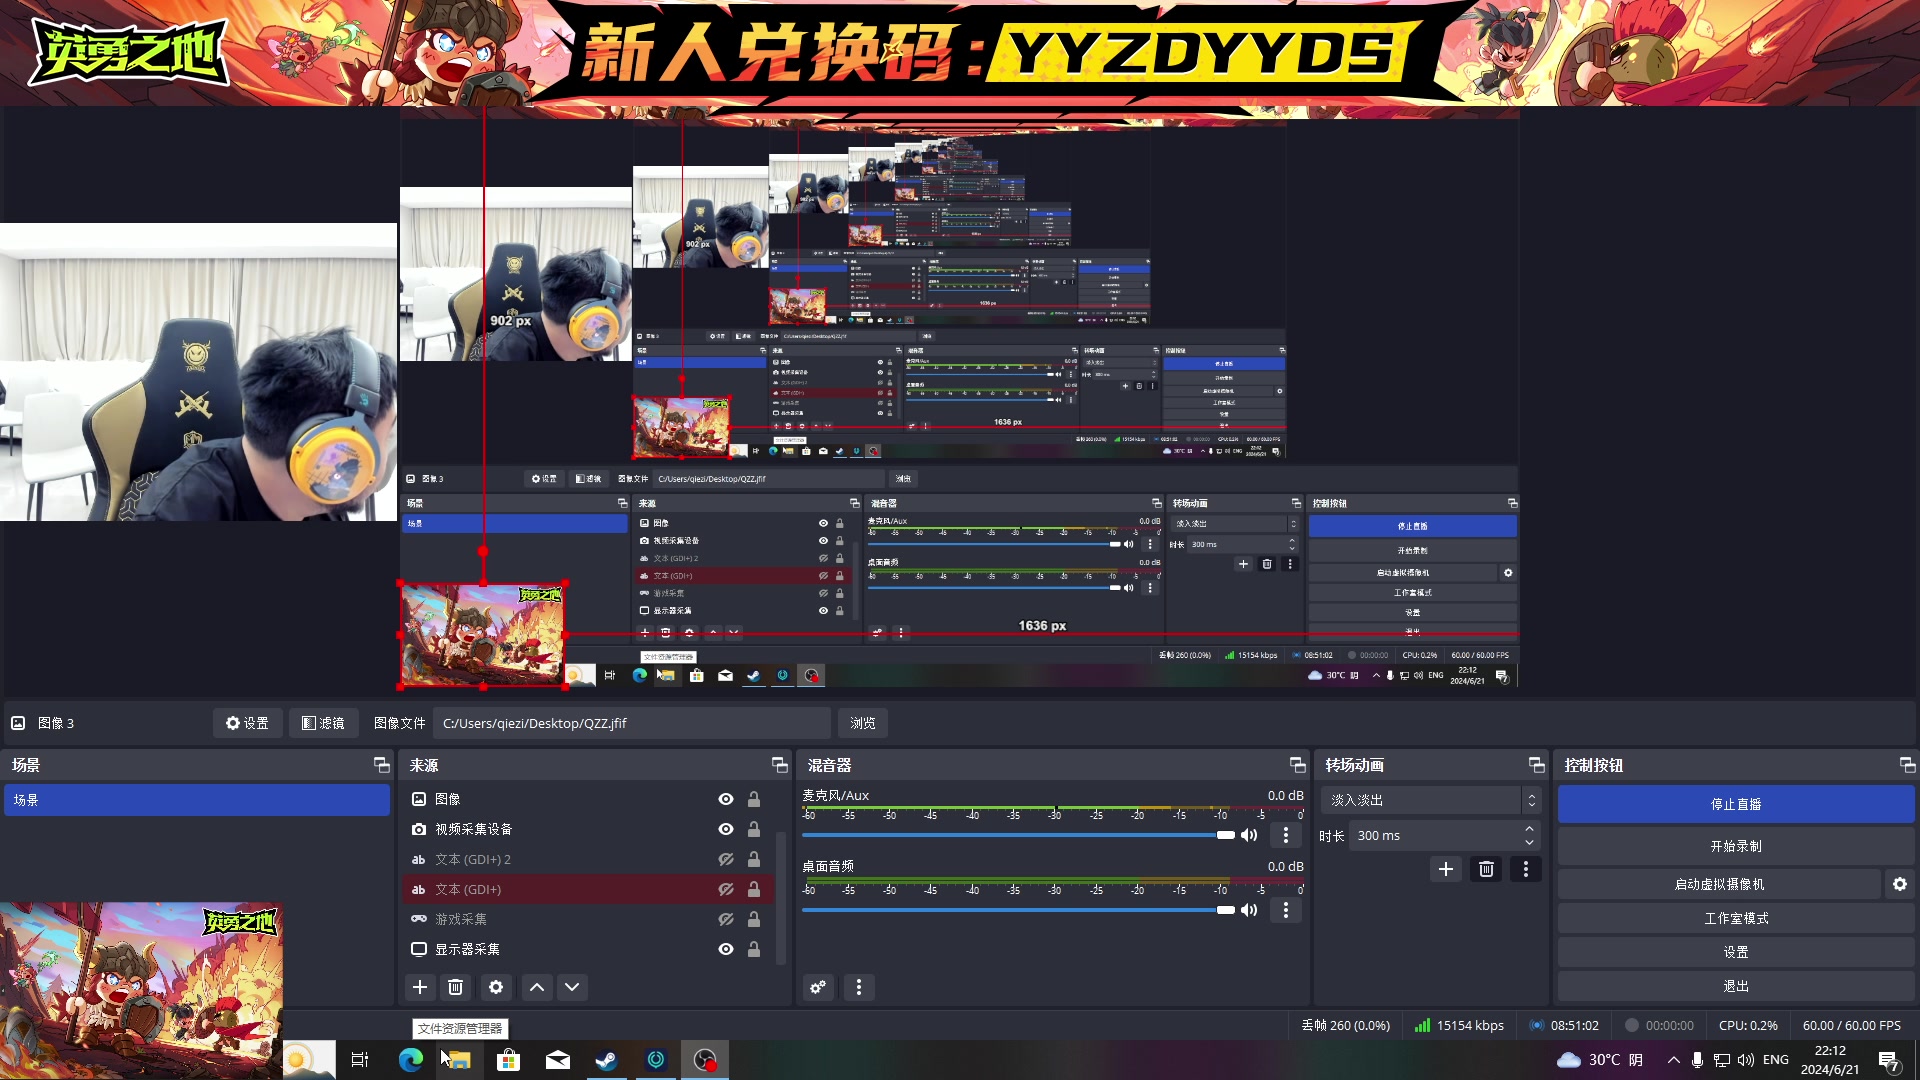The image size is (1920, 1080).
Task: Open the 淡入淡出 transition dropdown
Action: tap(1430, 800)
